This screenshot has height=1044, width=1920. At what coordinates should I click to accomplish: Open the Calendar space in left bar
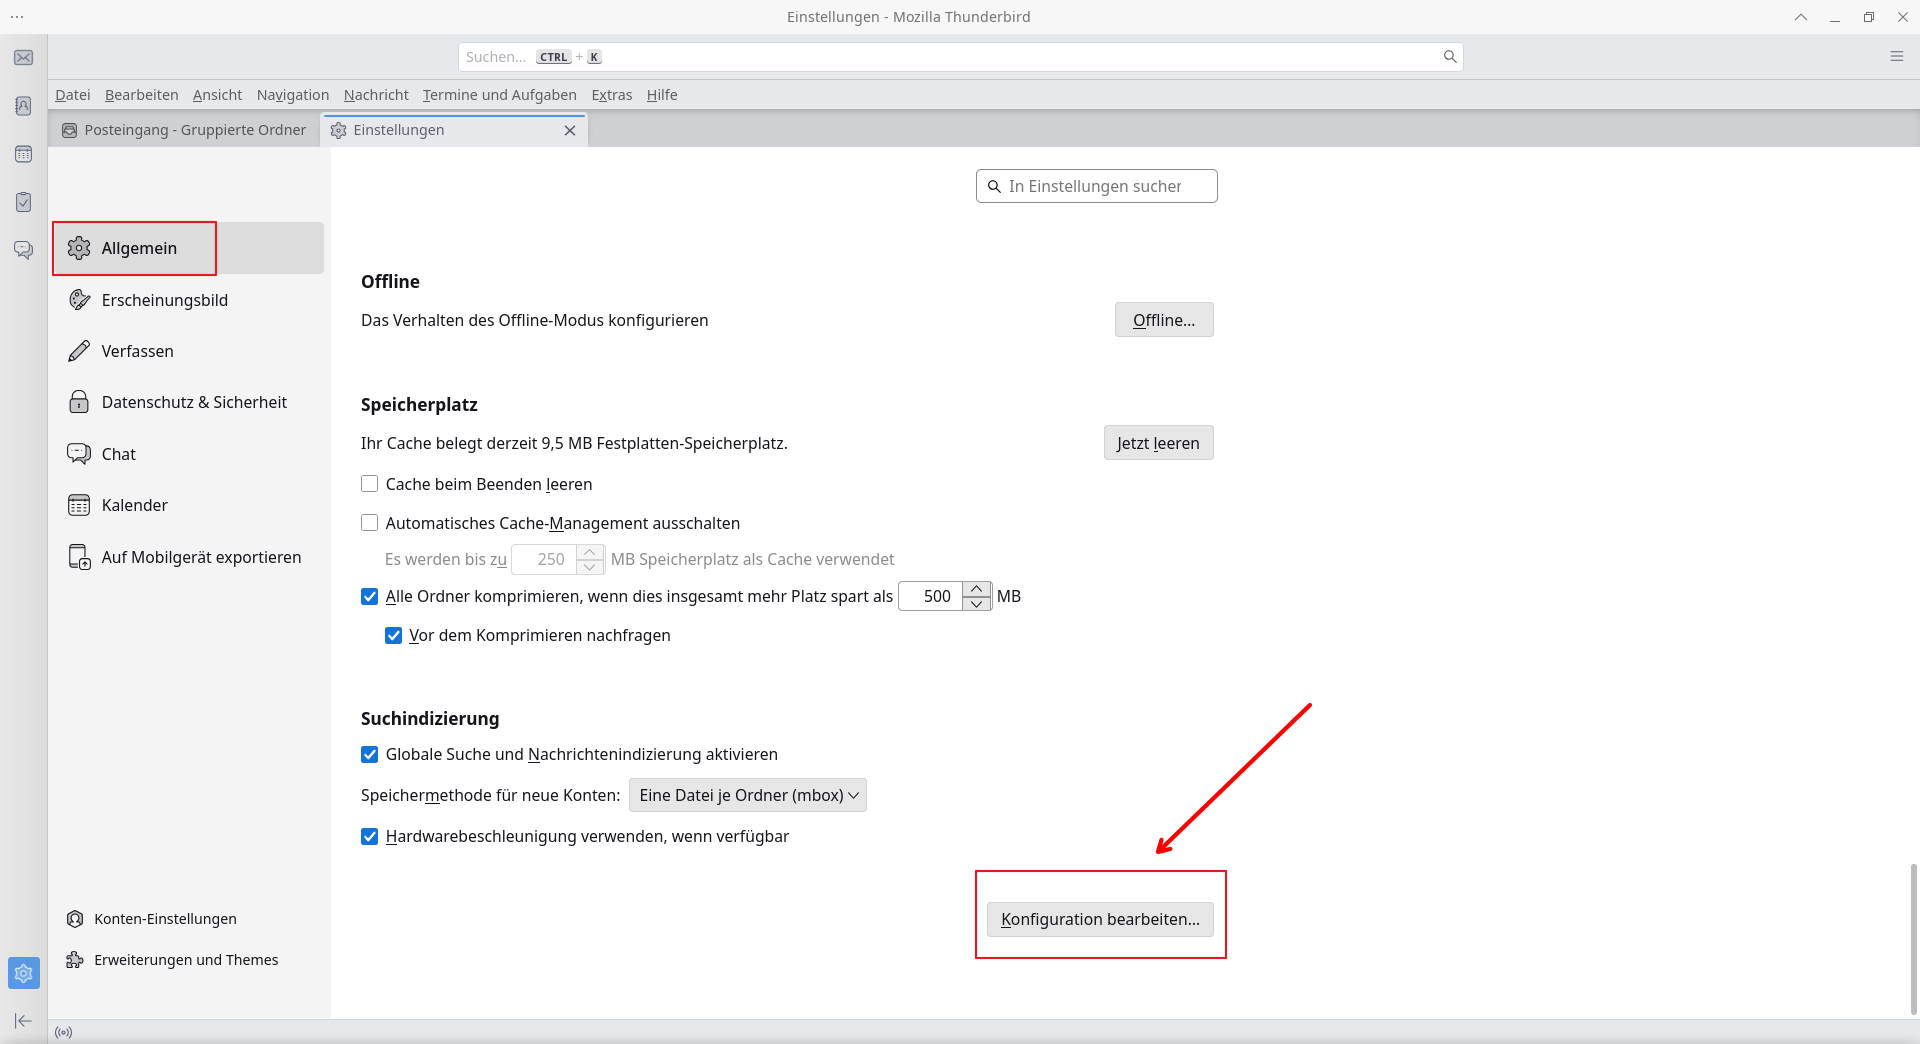point(23,154)
